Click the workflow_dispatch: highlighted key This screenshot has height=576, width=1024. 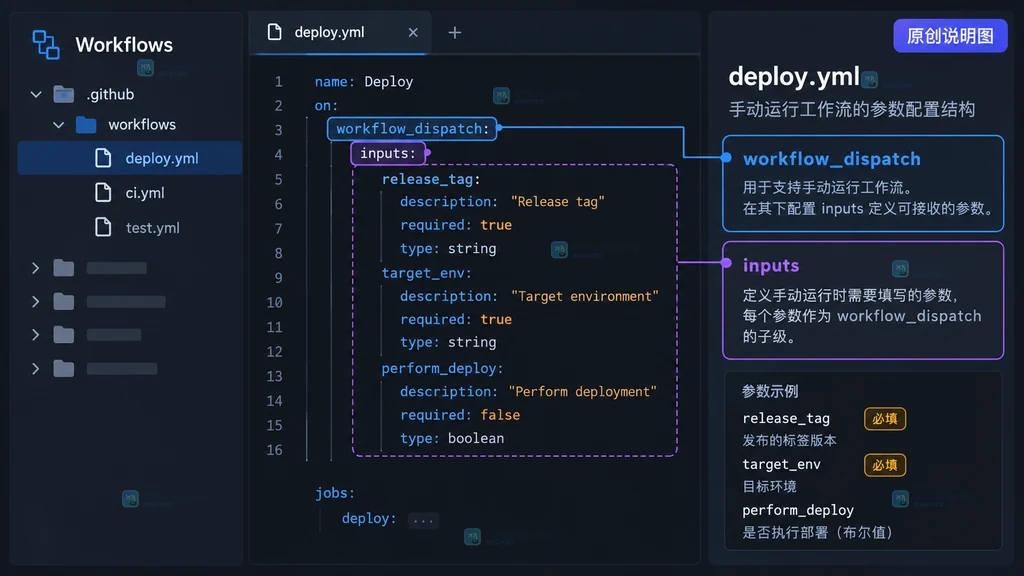412,129
